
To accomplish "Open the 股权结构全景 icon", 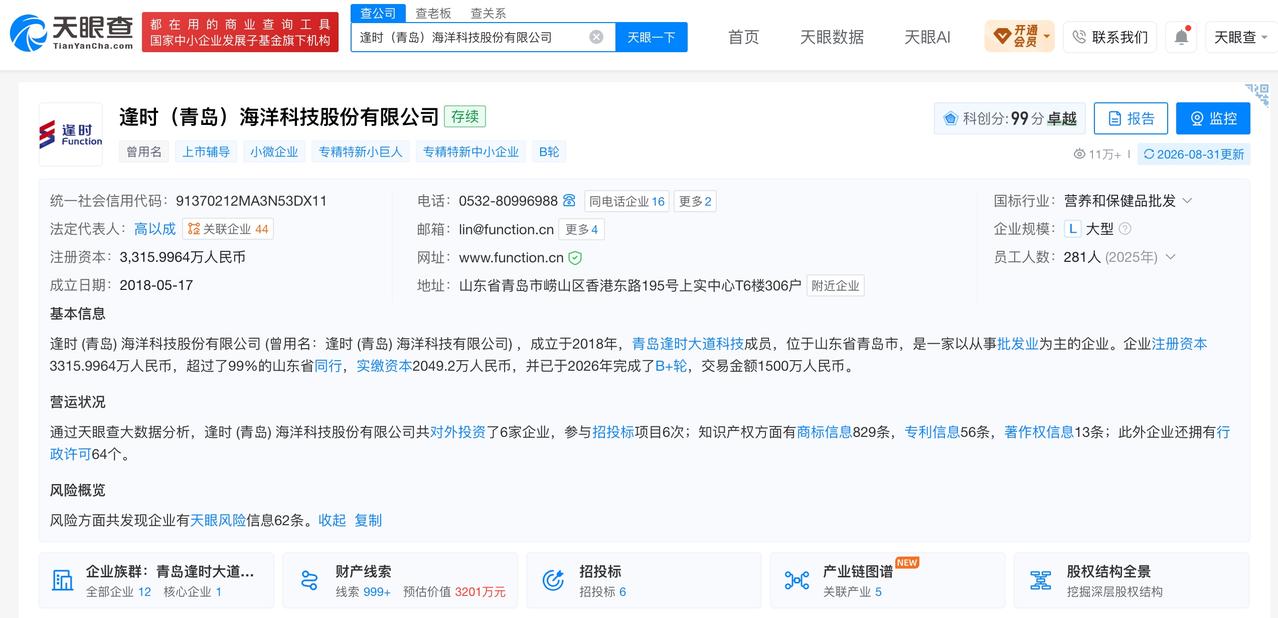I will [1041, 580].
